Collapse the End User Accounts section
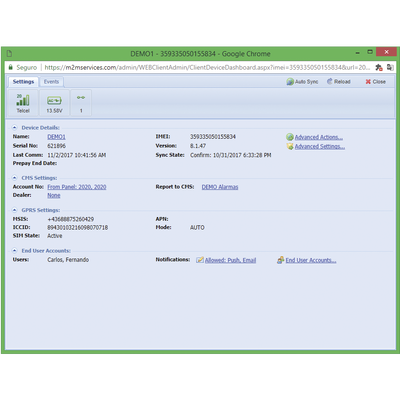400x400 pixels. (15, 251)
